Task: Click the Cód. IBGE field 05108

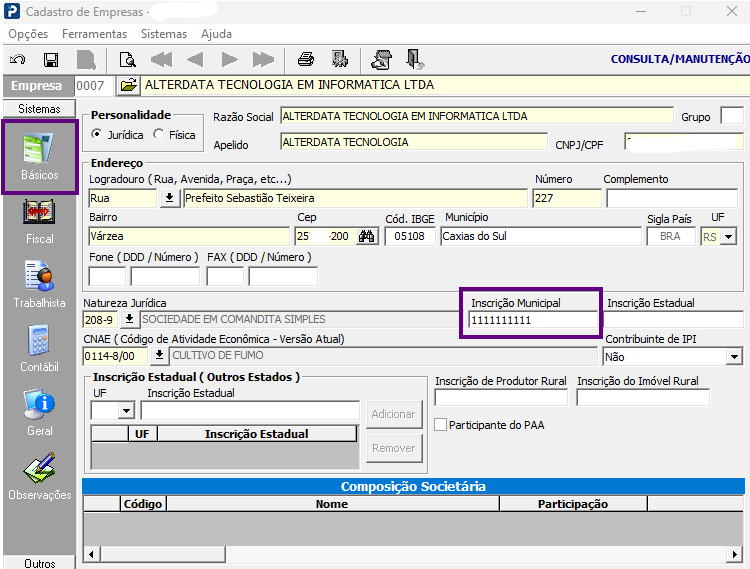Action: tap(410, 236)
